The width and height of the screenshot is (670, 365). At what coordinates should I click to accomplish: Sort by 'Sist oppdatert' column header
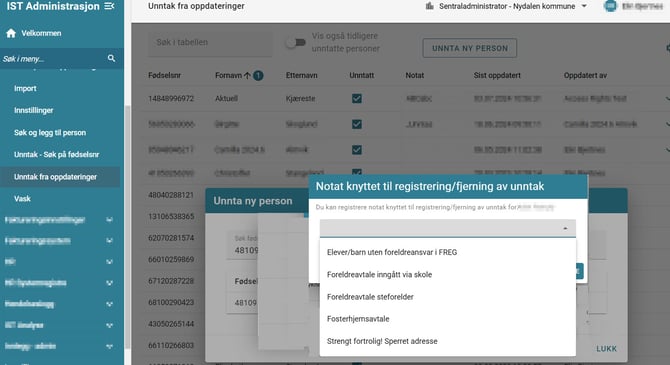click(x=497, y=75)
